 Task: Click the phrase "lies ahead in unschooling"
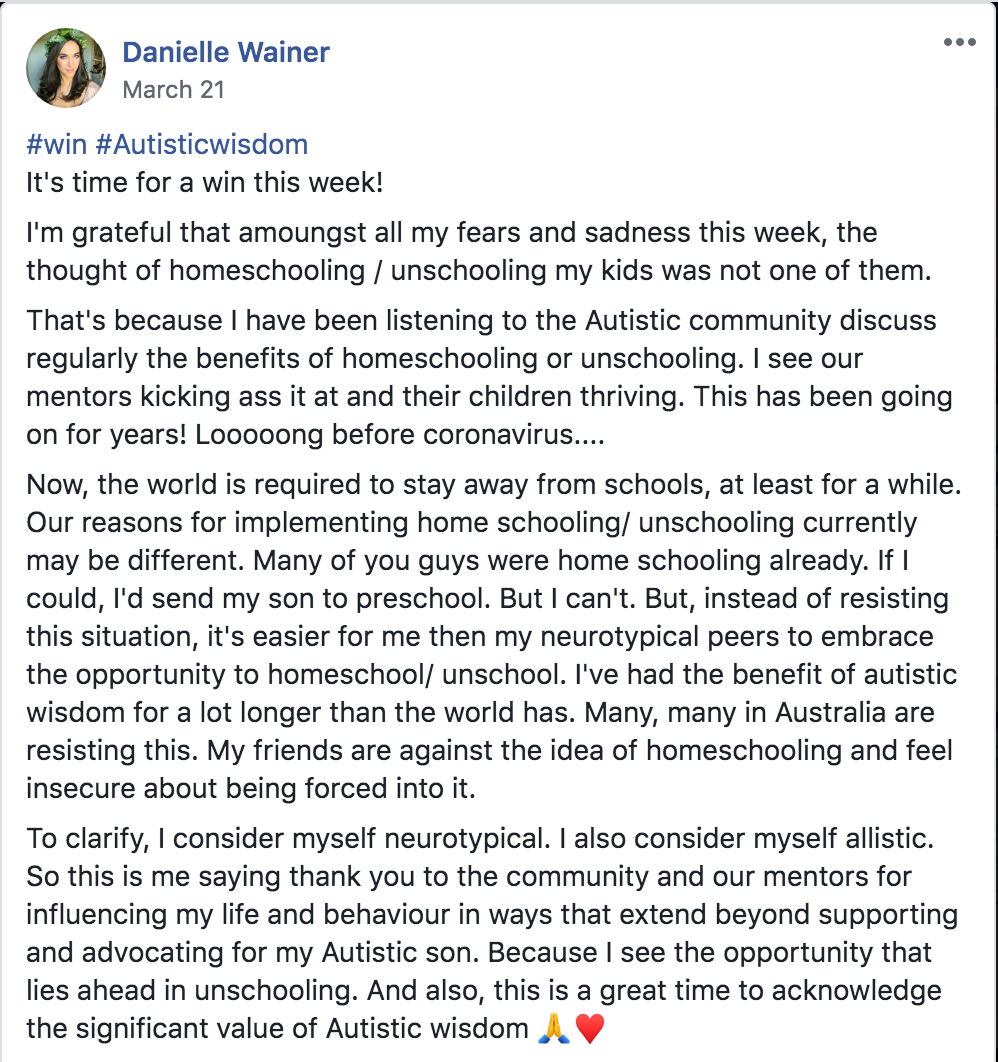tap(189, 990)
